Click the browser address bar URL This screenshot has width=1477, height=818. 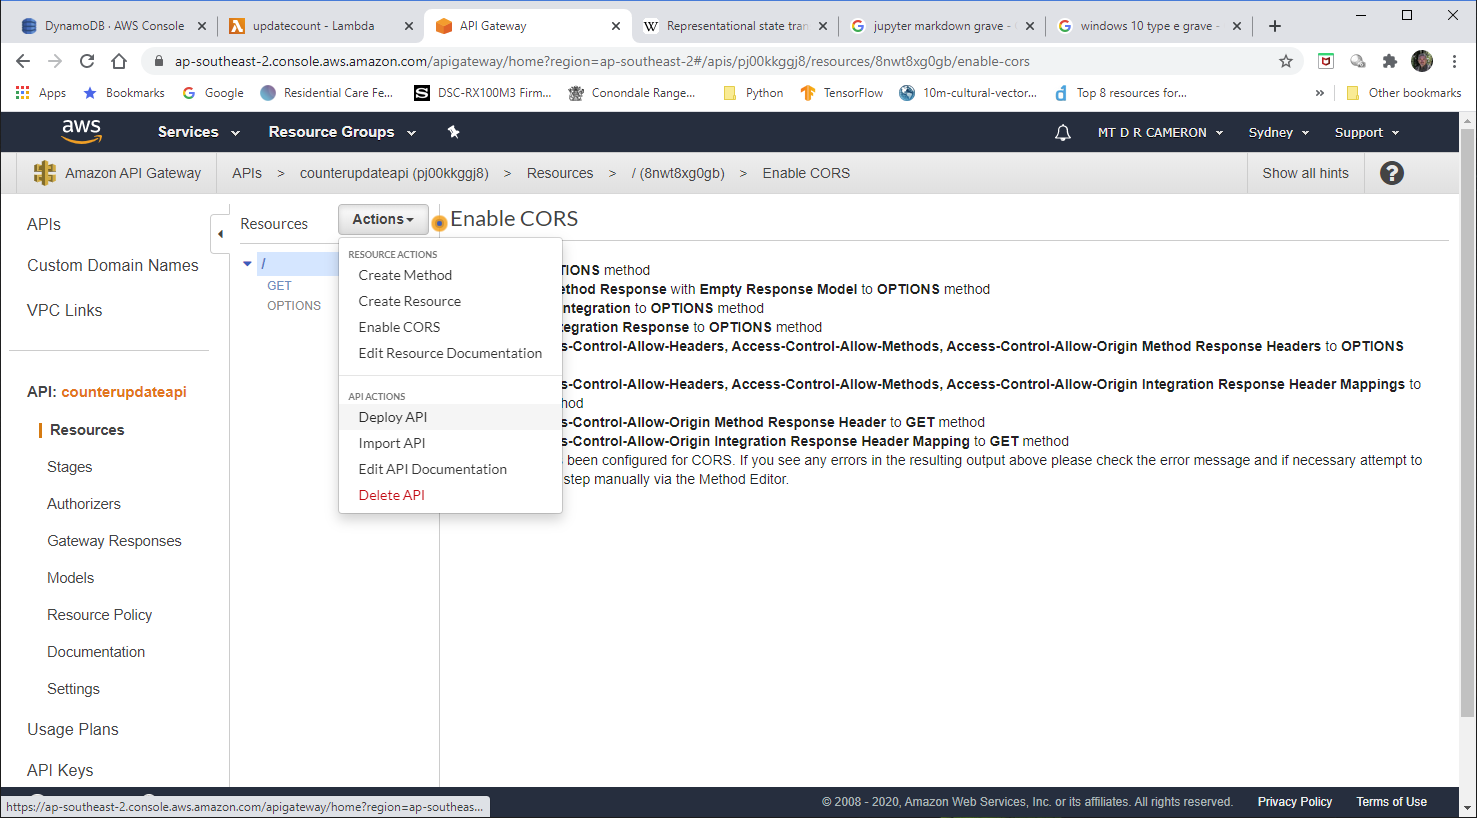[602, 61]
